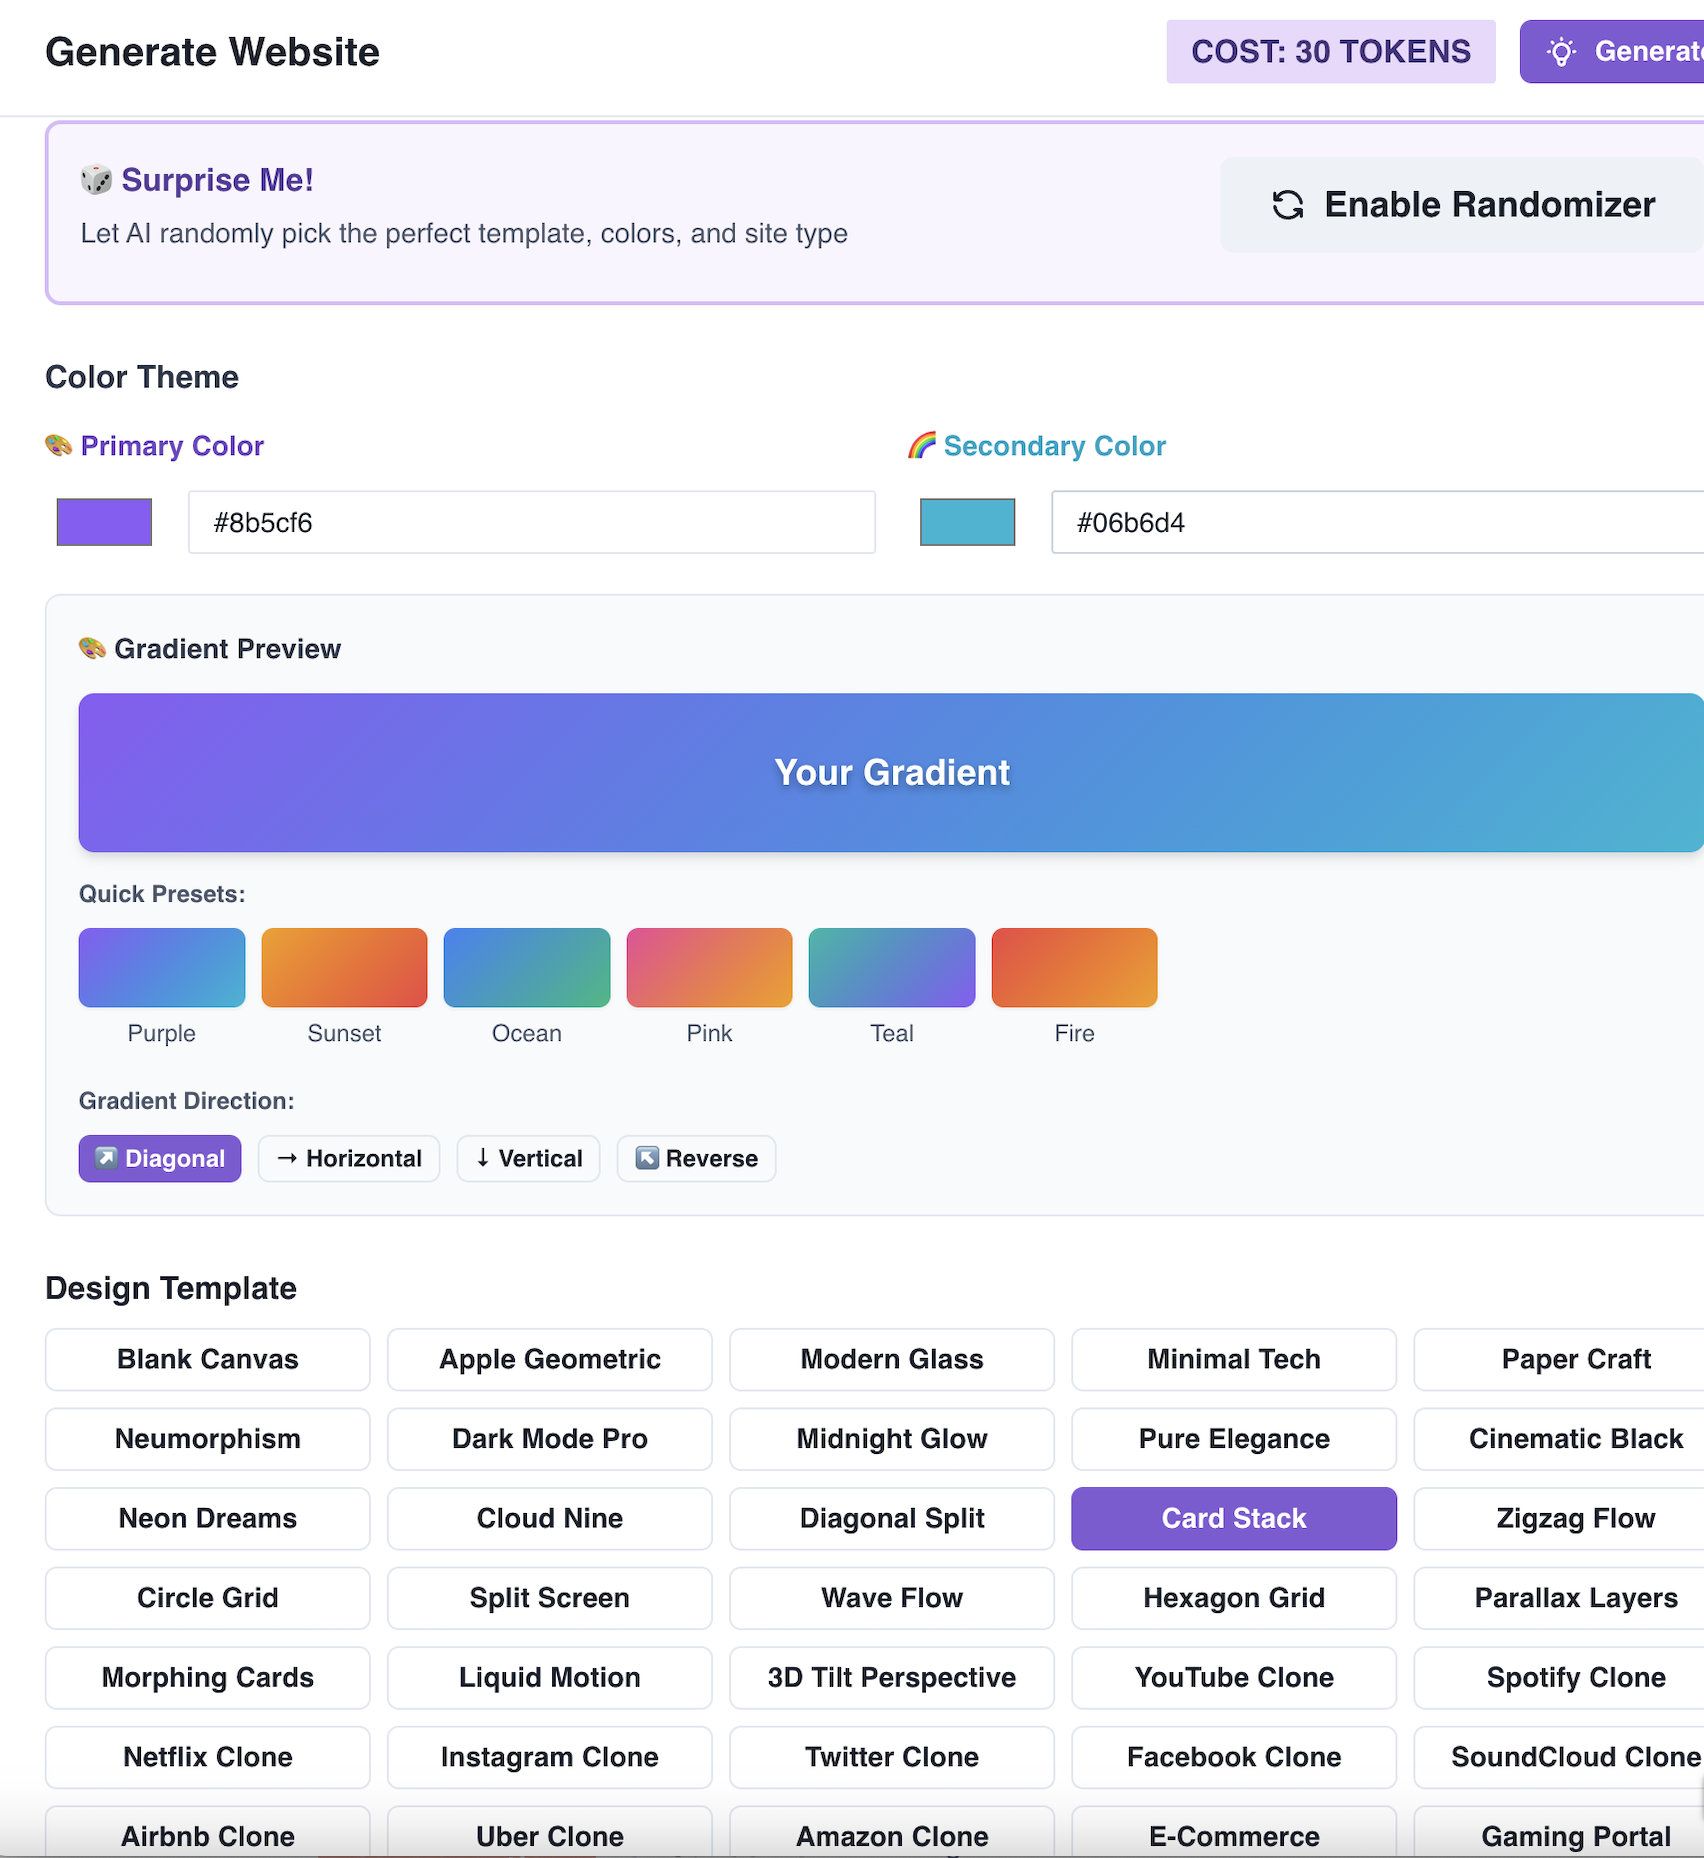The width and height of the screenshot is (1704, 1858).
Task: Apply the Sunset gradient preset
Action: [344, 967]
